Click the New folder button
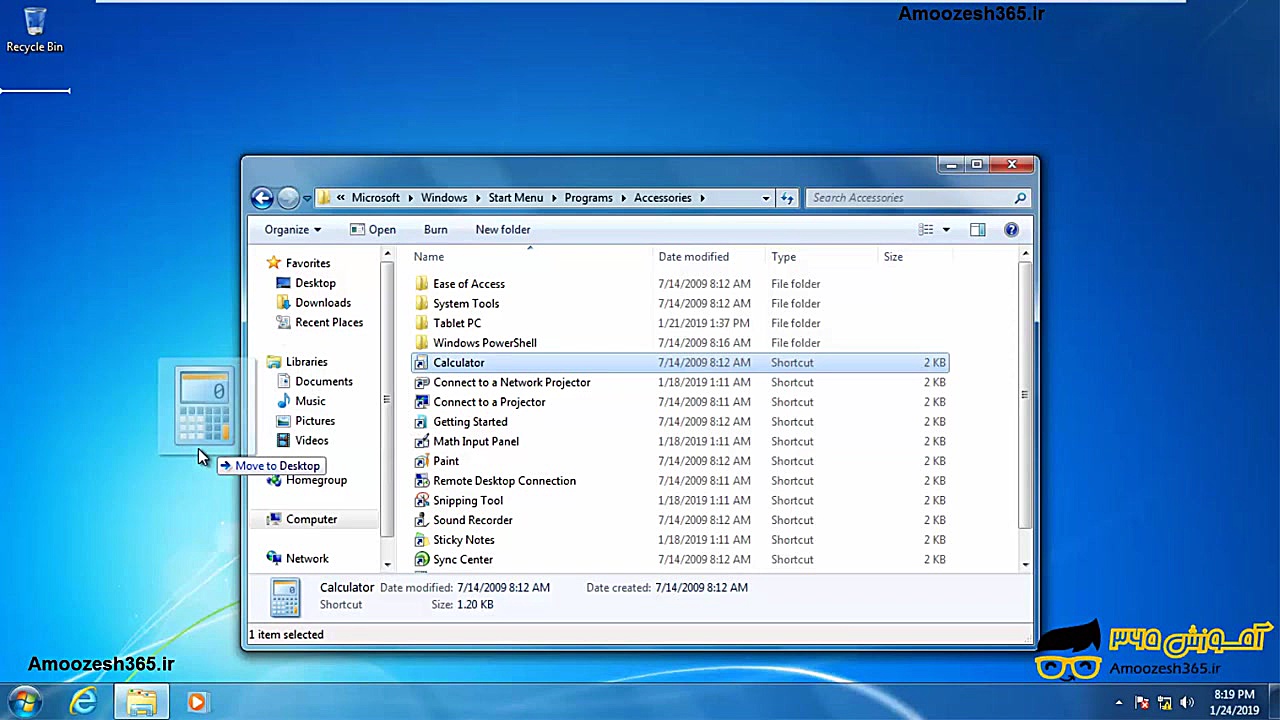Viewport: 1280px width, 720px height. pos(502,230)
